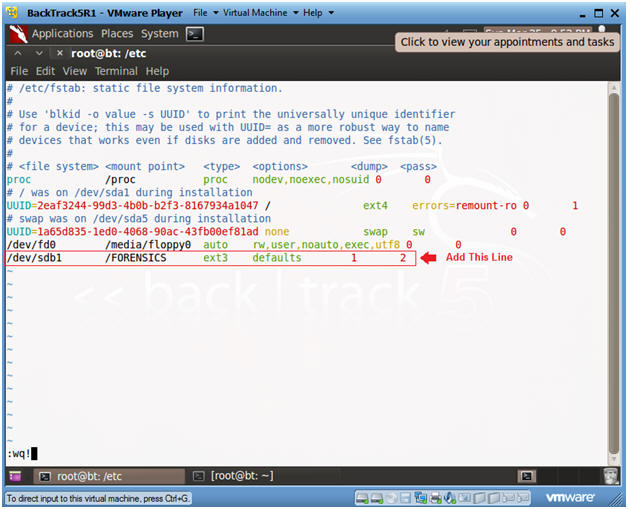628x509 pixels.
Task: Click the 'ext4' filesystem type text
Action: click(x=375, y=205)
